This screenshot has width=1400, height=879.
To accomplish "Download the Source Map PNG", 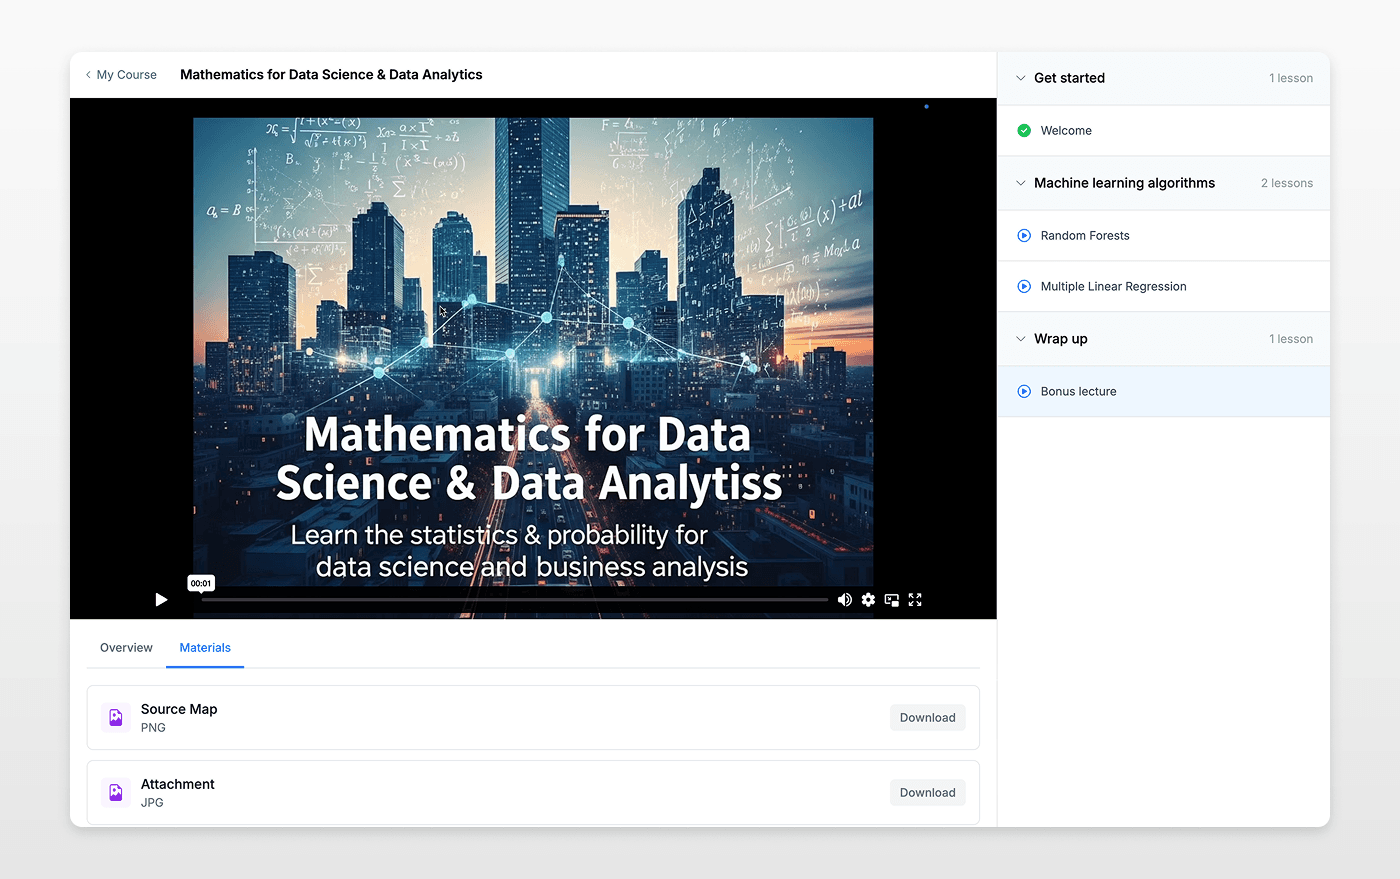I will 927,717.
